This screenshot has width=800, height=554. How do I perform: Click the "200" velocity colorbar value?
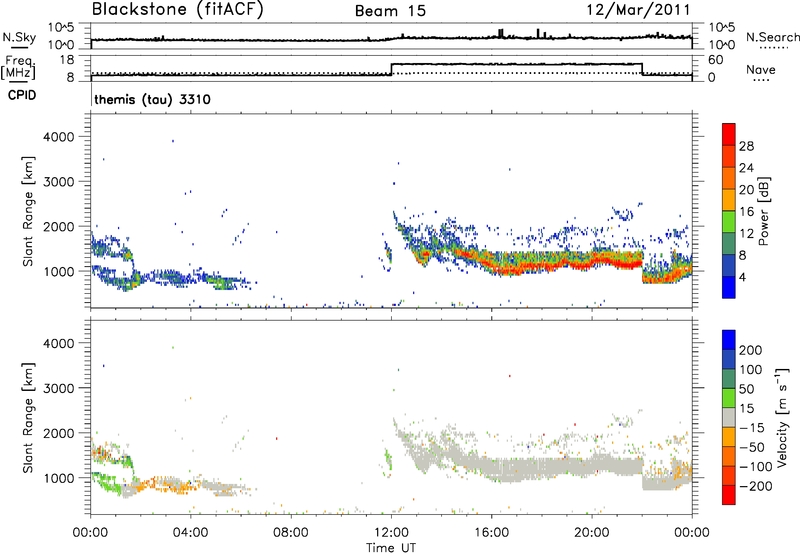coord(751,350)
